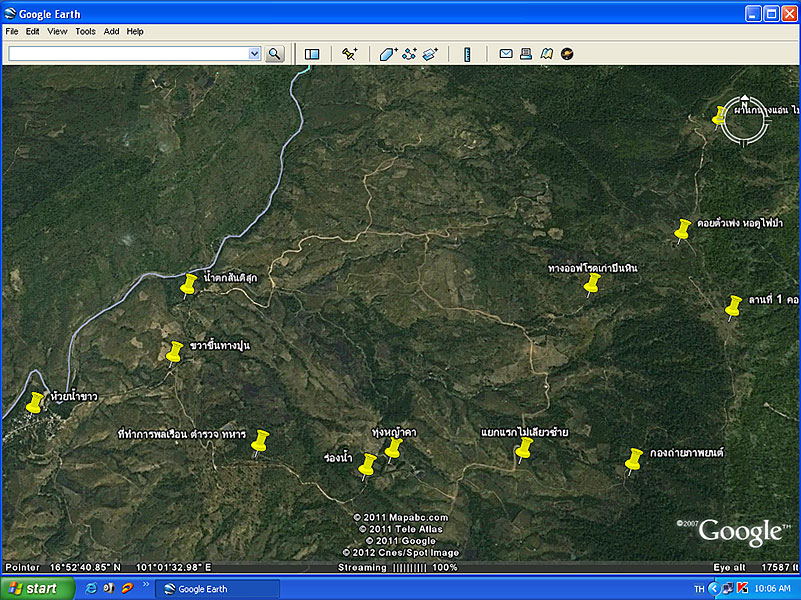The height and width of the screenshot is (600, 801).
Task: Expand the search box dropdown arrow
Action: (254, 54)
